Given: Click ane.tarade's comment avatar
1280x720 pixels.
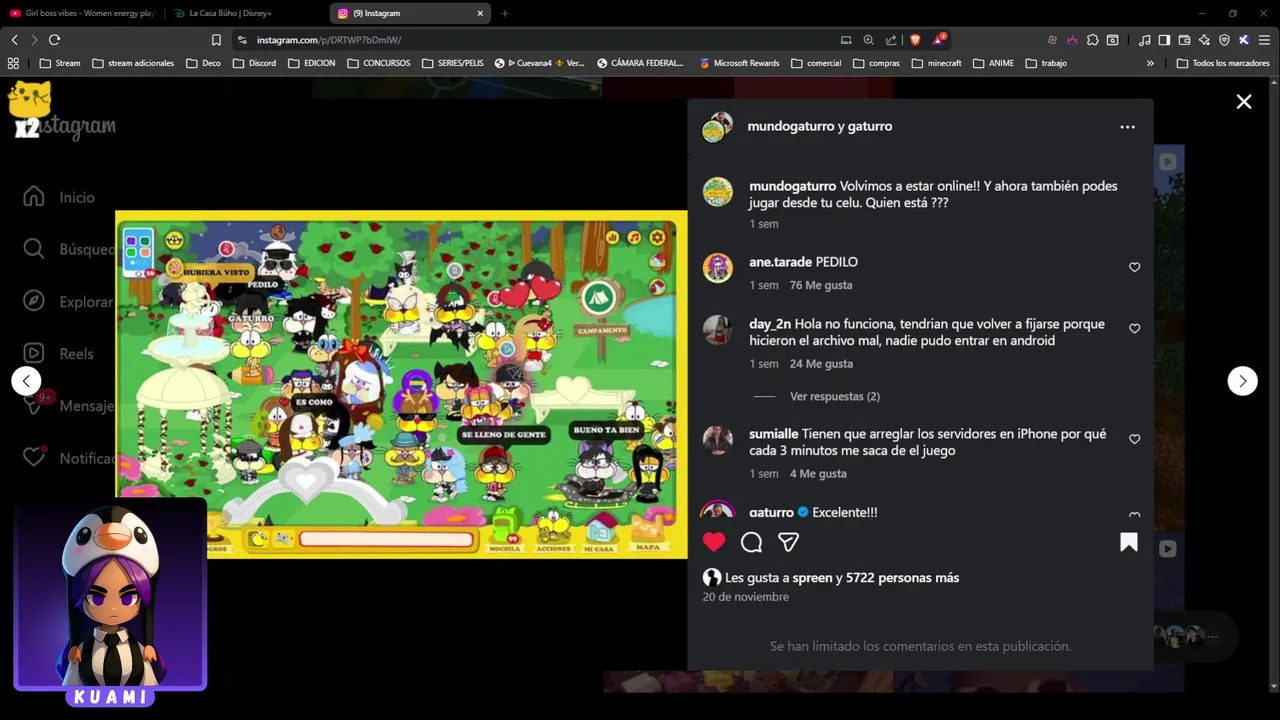Looking at the screenshot, I should point(717,268).
